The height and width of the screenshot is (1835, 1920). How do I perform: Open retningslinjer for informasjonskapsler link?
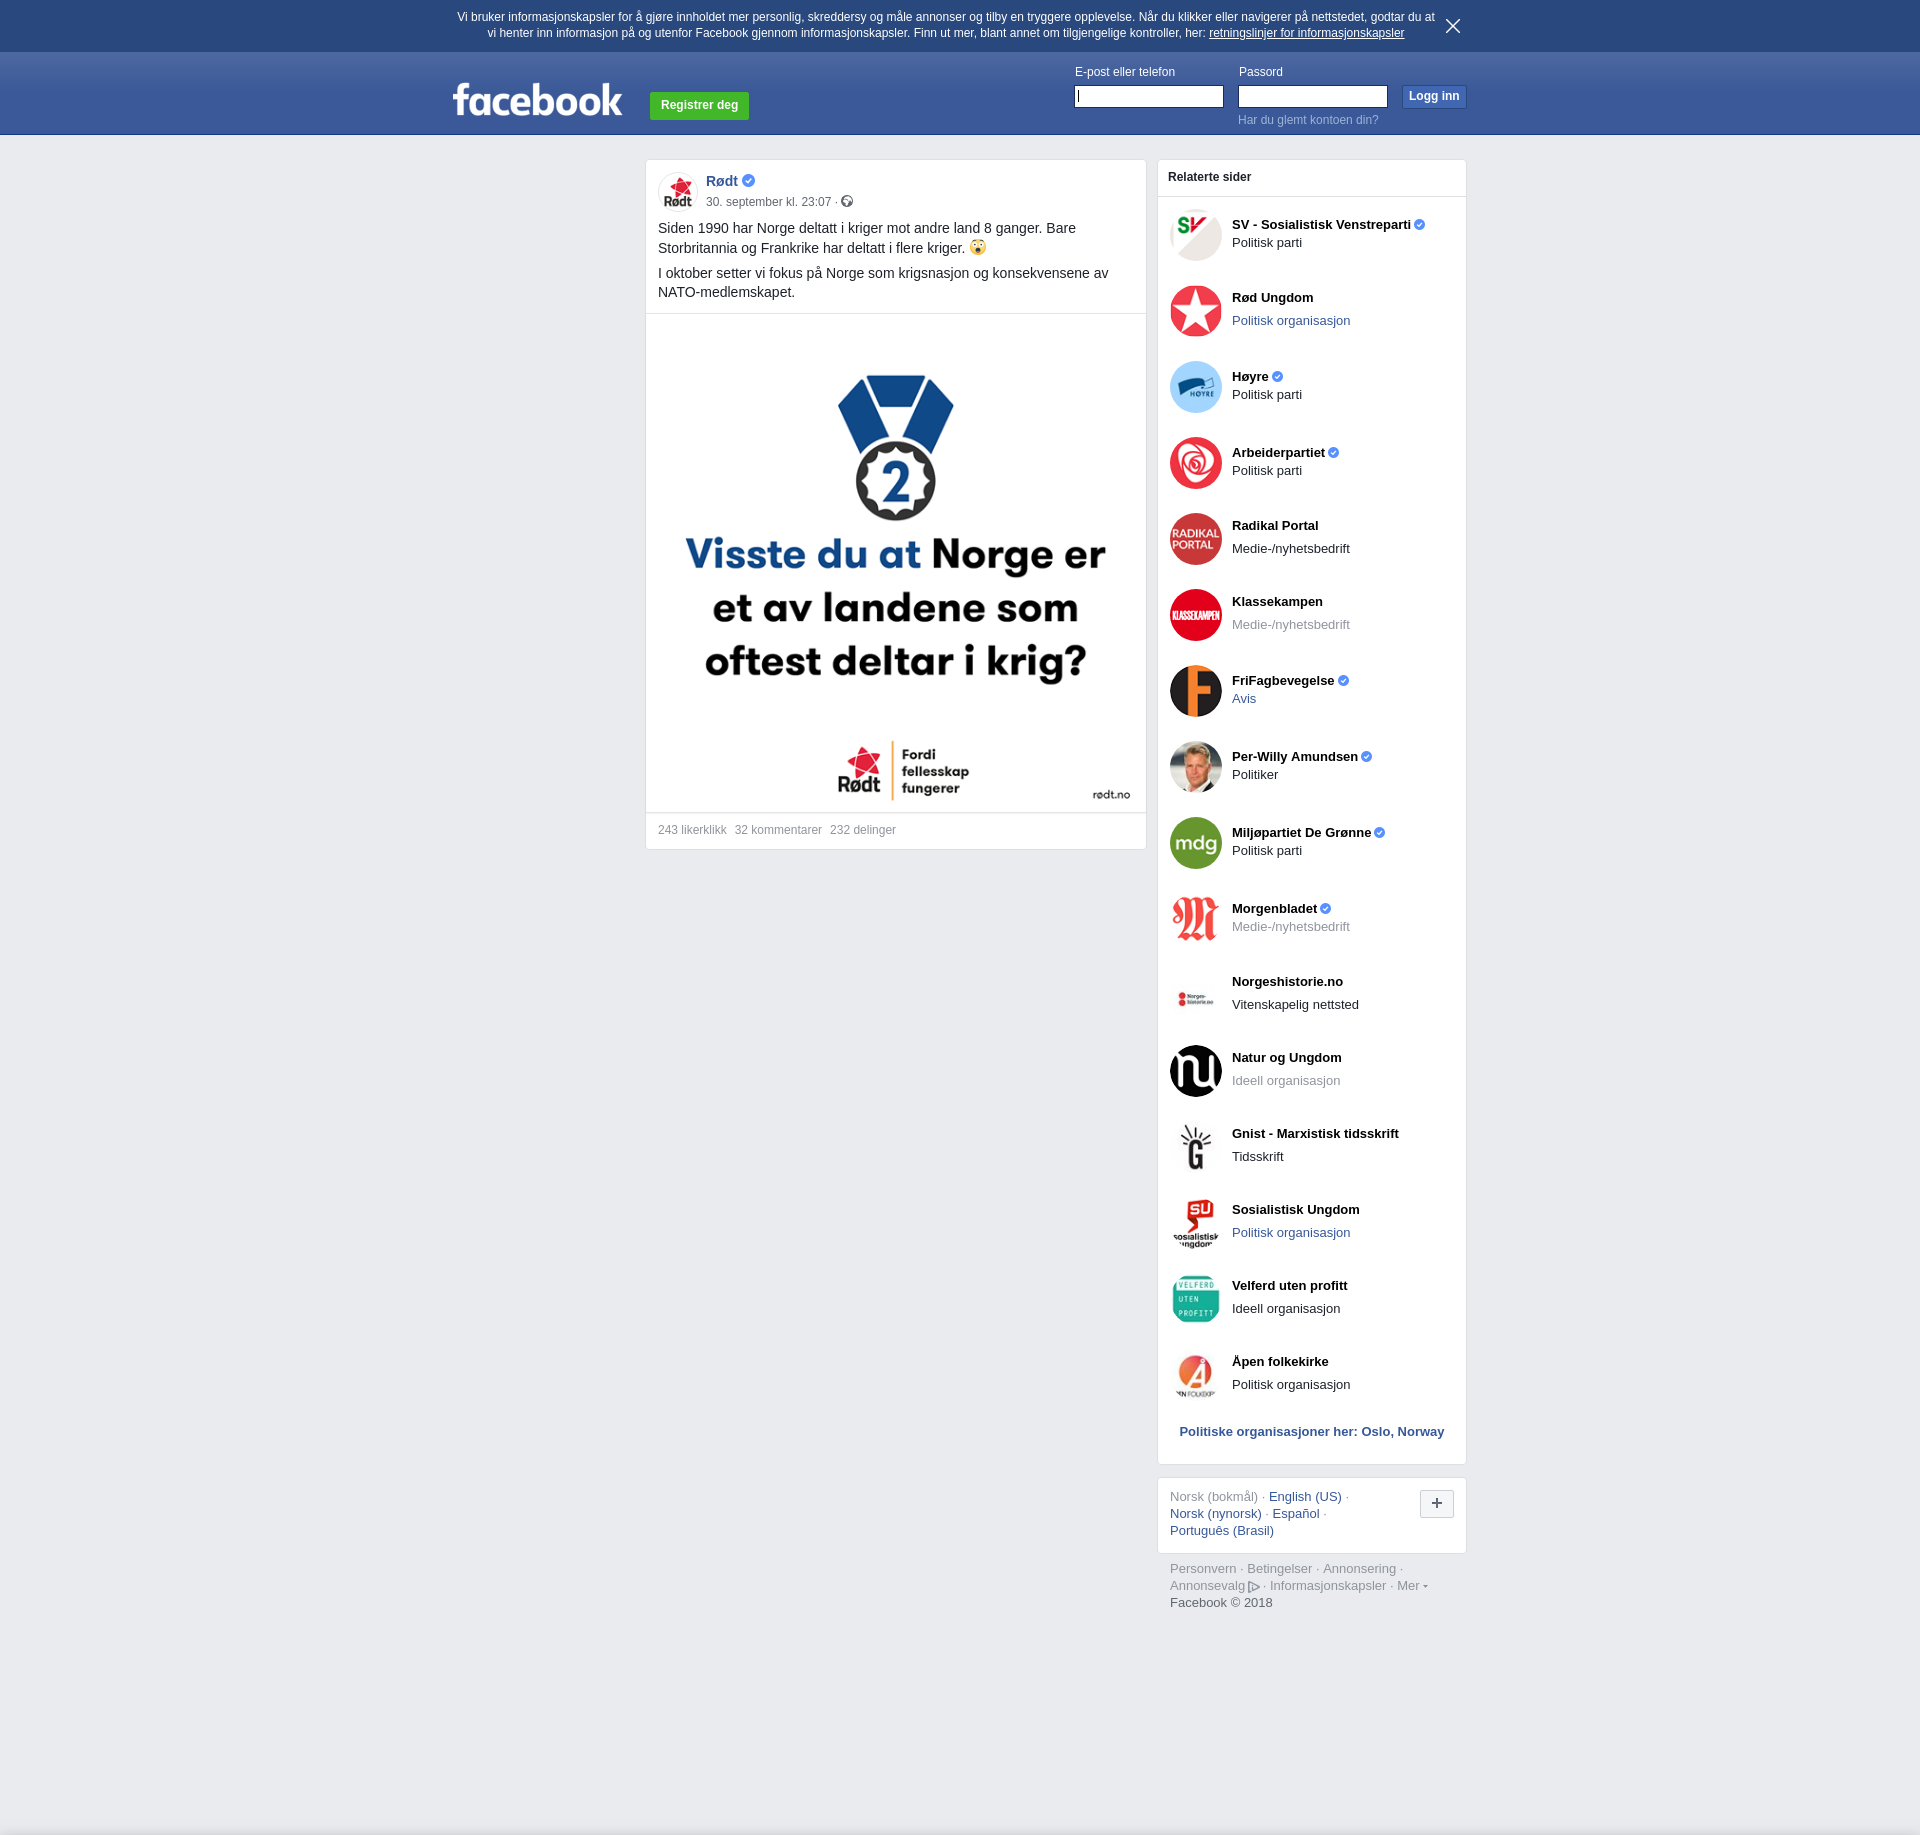point(1306,33)
